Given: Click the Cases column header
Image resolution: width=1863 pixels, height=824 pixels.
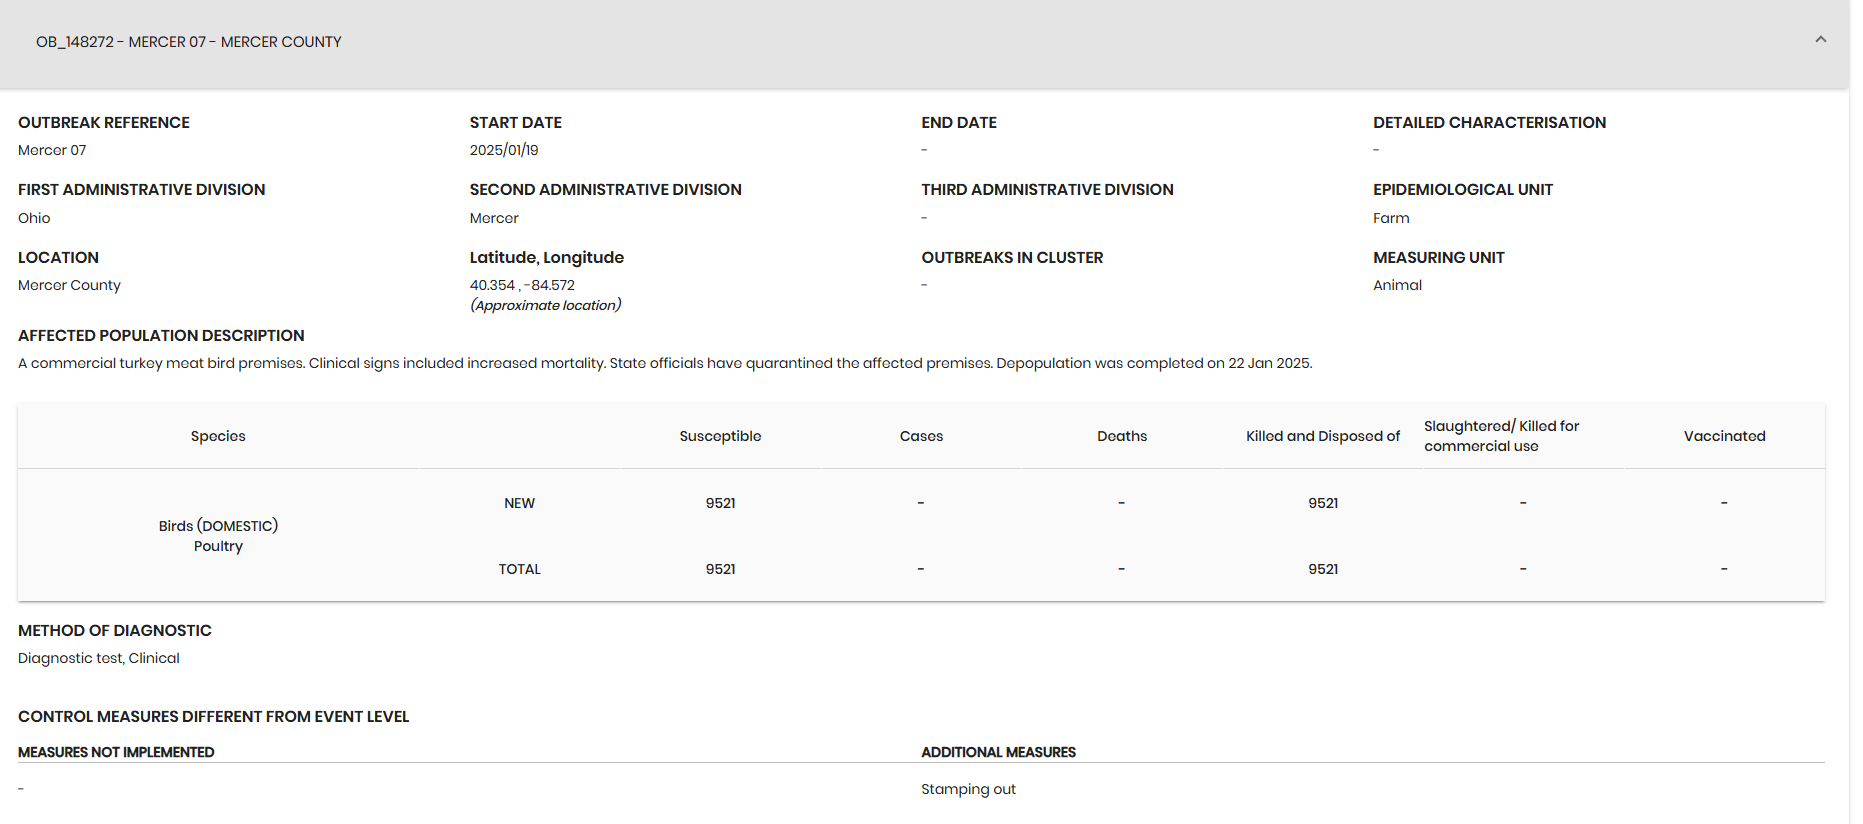Looking at the screenshot, I should (x=921, y=436).
